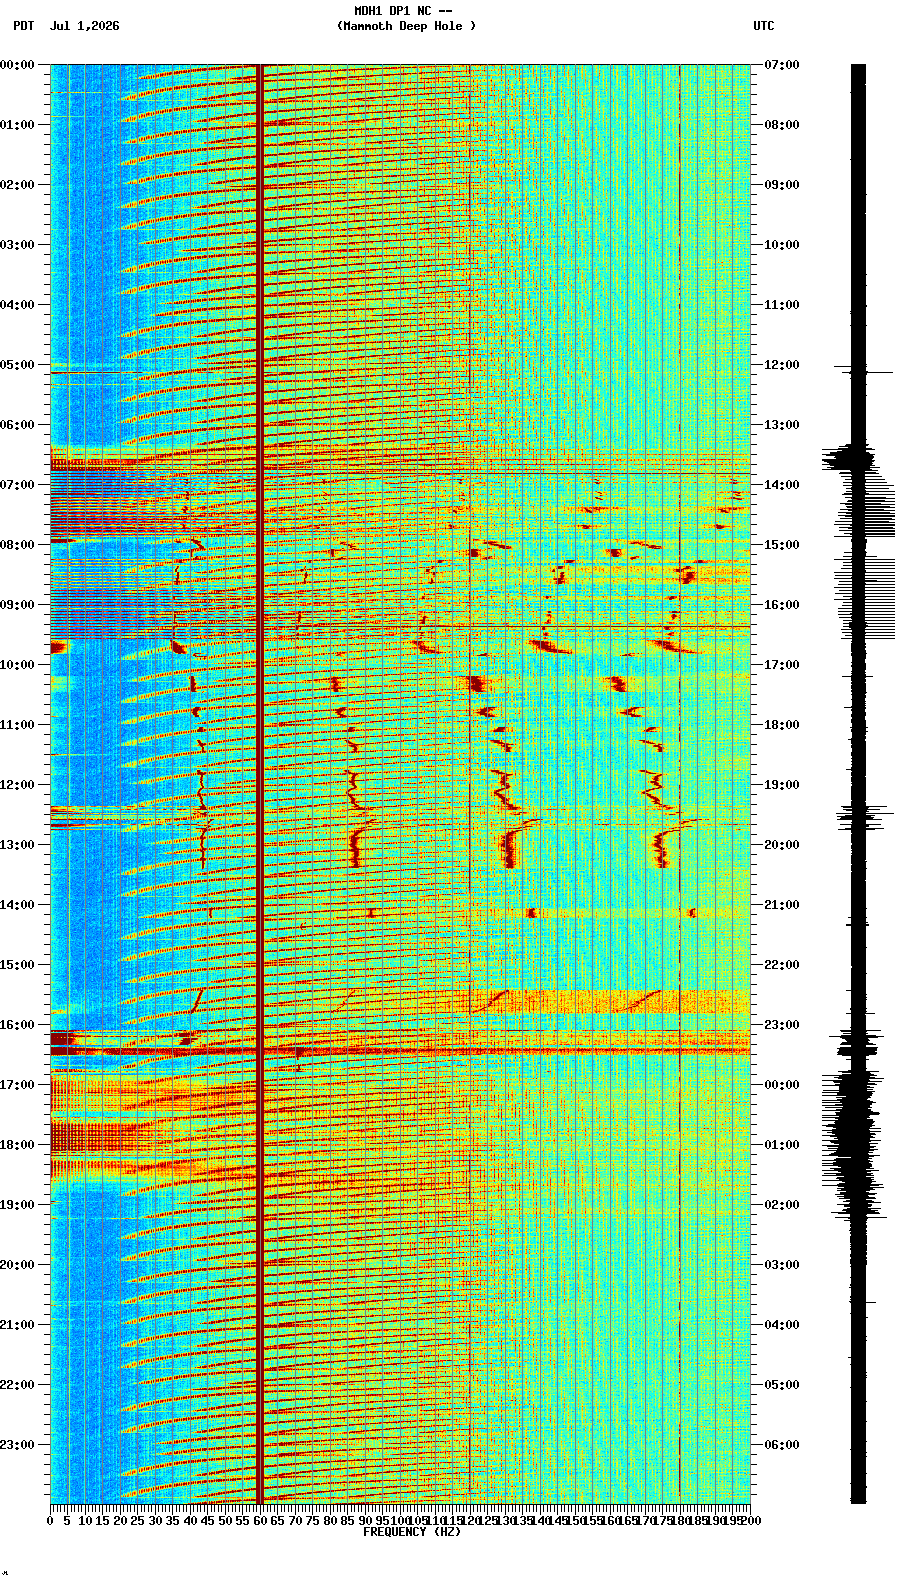This screenshot has width=902, height=1584.
Task: Select the 20:00 tick label on PDT axis
Action: click(17, 1265)
